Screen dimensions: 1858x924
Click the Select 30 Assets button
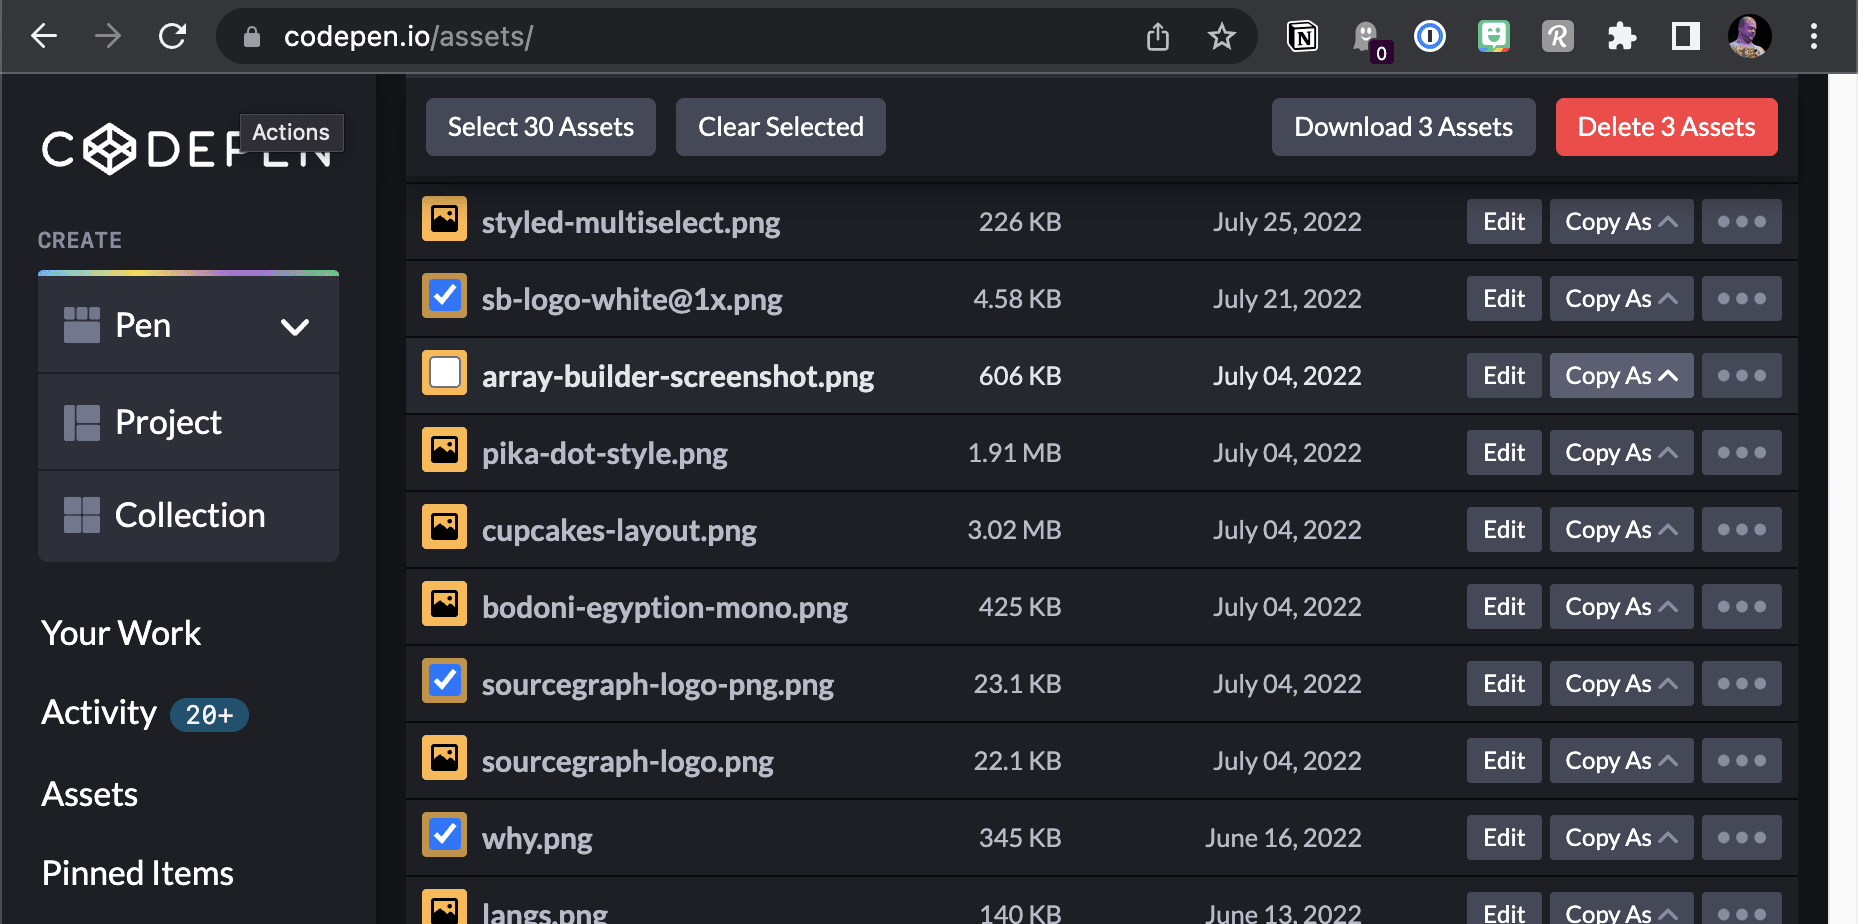point(540,127)
